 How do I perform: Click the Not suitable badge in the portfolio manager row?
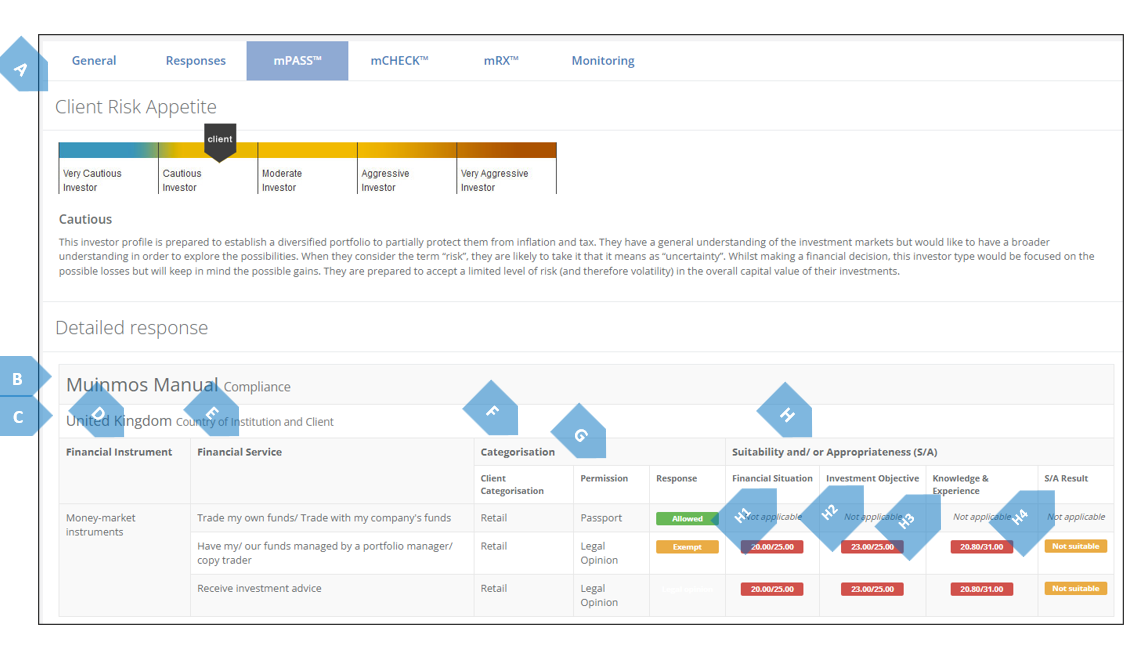click(1075, 547)
